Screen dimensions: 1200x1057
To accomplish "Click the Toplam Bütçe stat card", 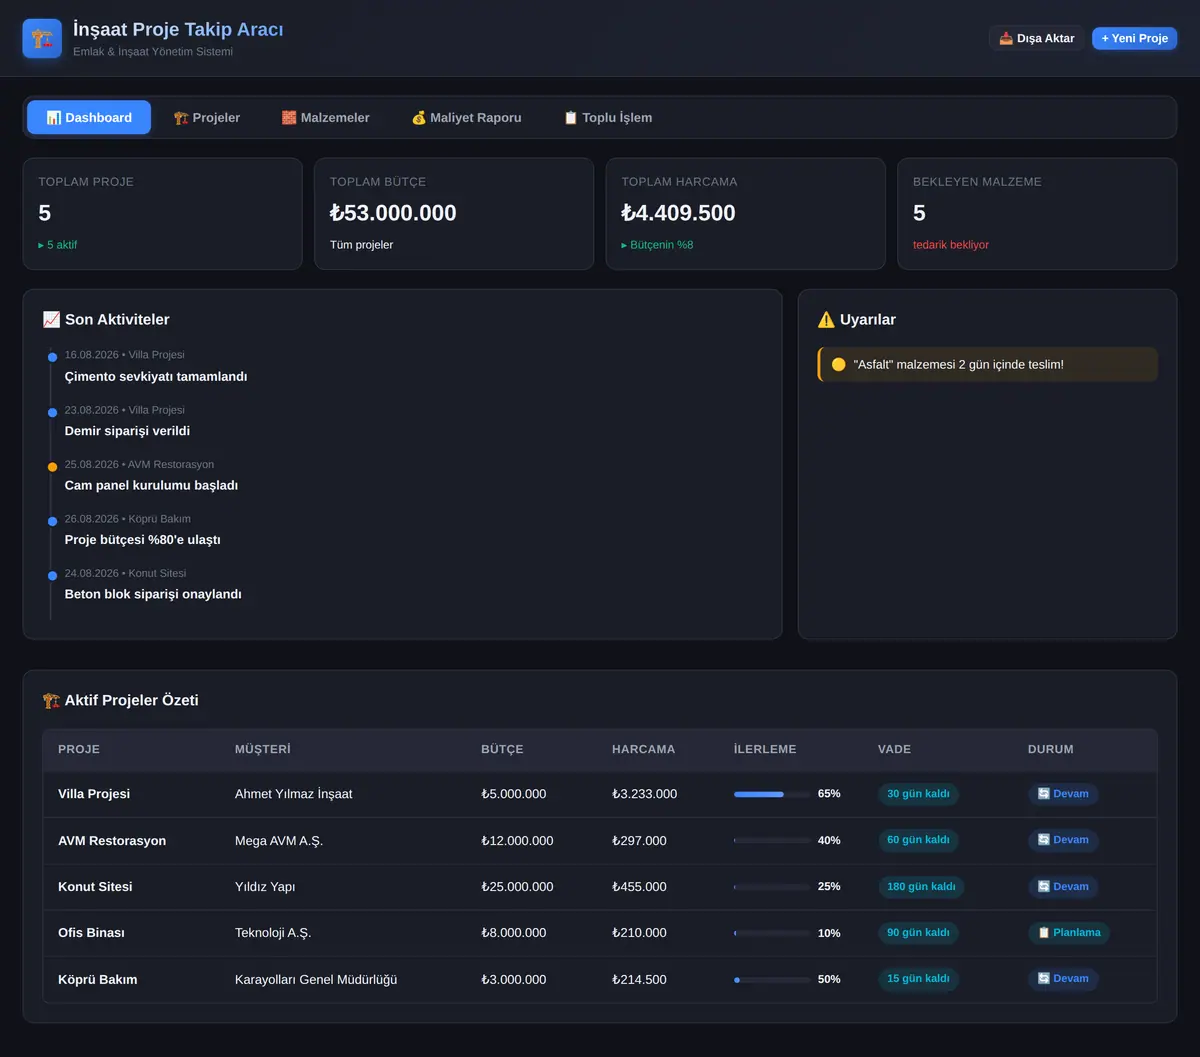I will tap(454, 214).
